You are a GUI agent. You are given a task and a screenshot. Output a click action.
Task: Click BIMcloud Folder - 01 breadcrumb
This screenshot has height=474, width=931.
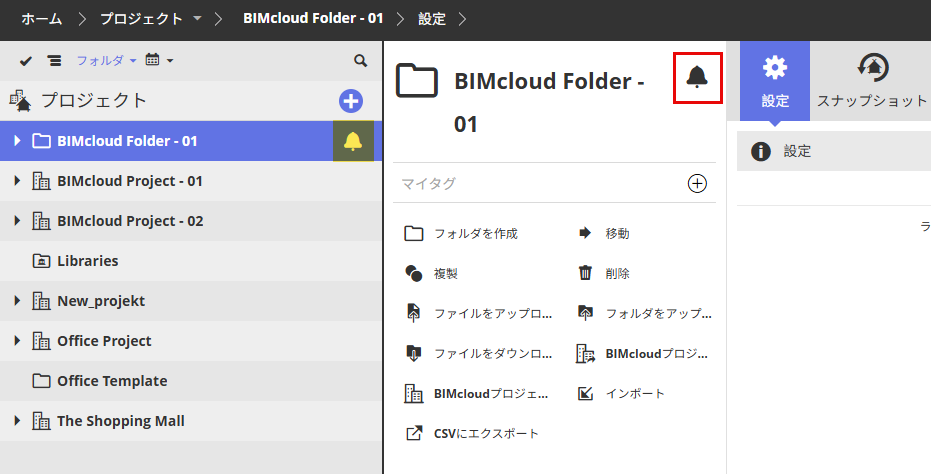pos(314,18)
